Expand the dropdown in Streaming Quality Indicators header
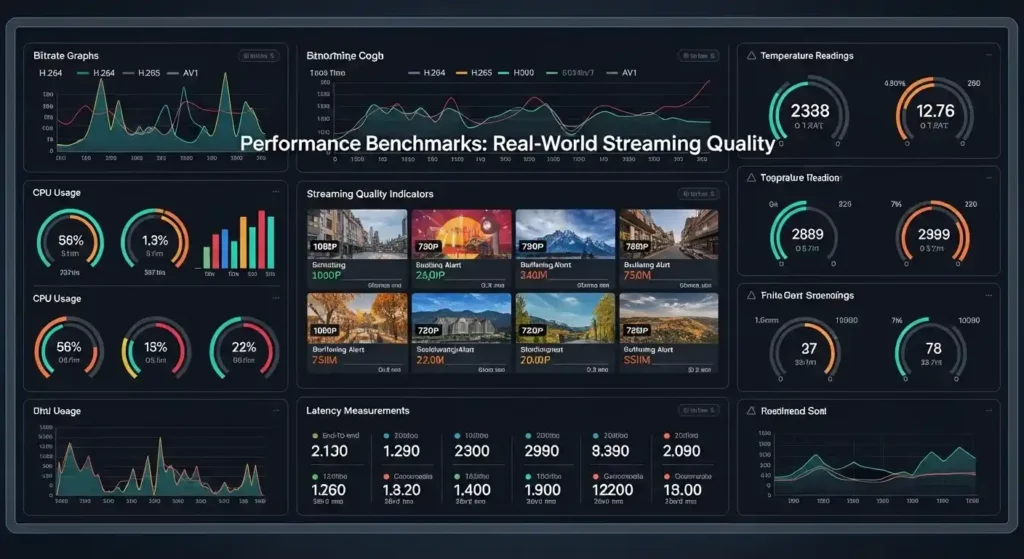 [x=698, y=194]
